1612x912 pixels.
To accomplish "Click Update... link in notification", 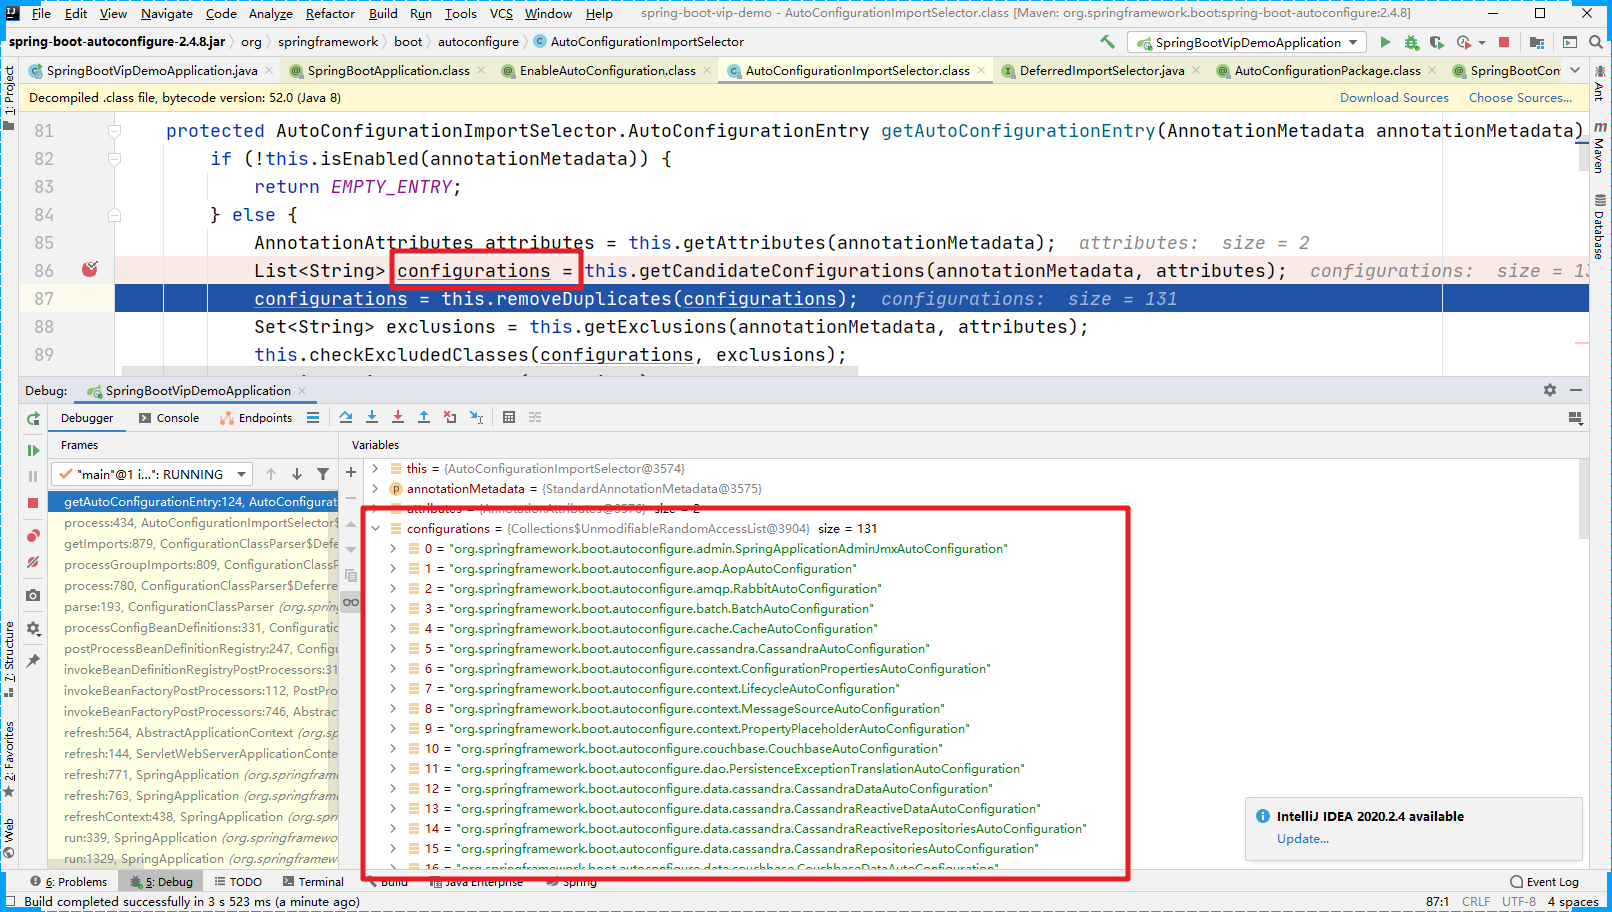I will click(1303, 838).
